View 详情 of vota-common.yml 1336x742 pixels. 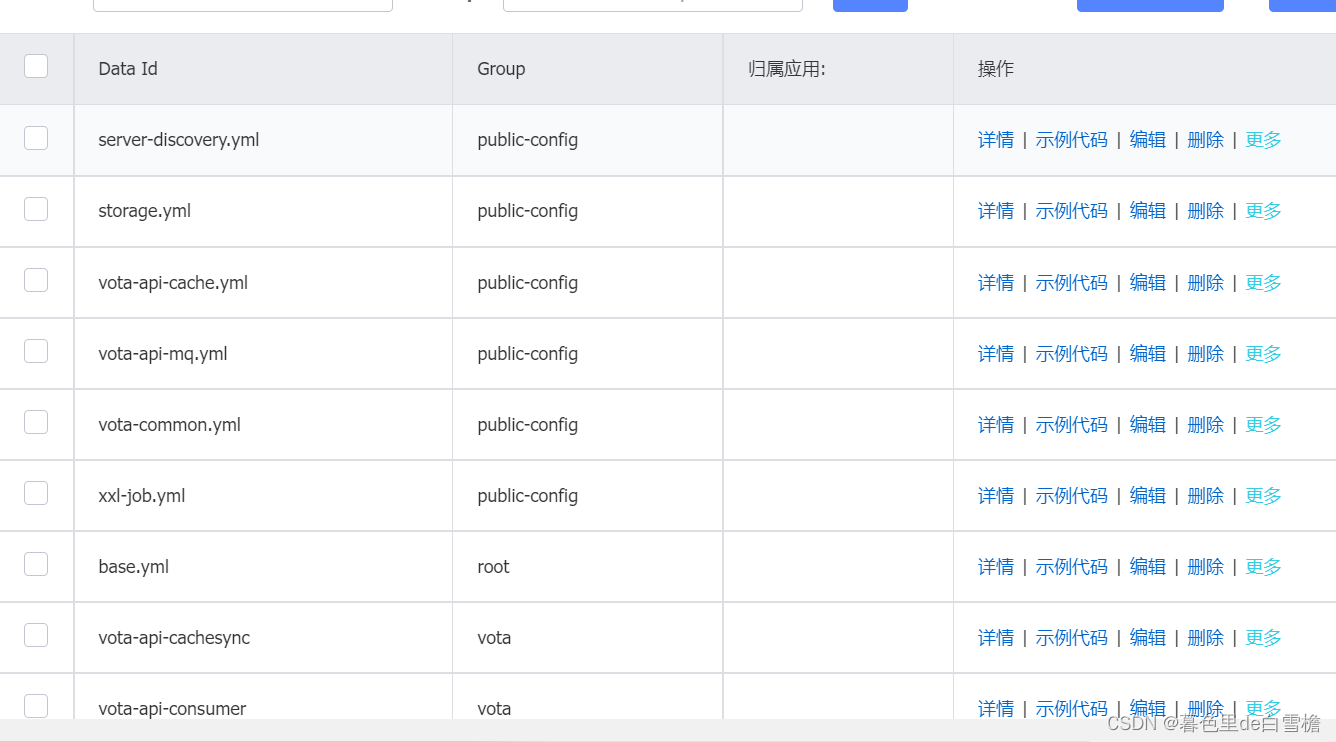point(996,425)
